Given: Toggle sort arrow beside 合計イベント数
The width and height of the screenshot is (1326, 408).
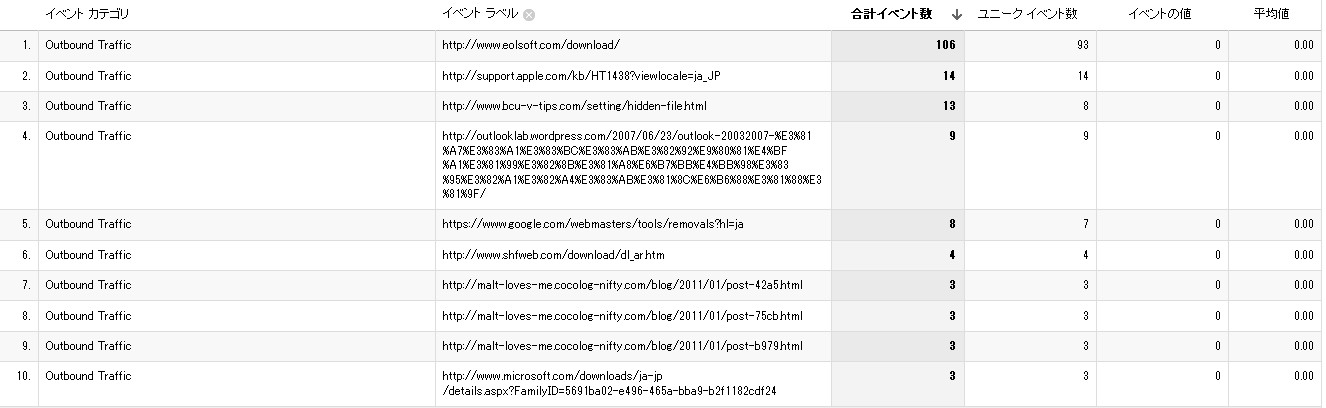Looking at the screenshot, I should [956, 14].
